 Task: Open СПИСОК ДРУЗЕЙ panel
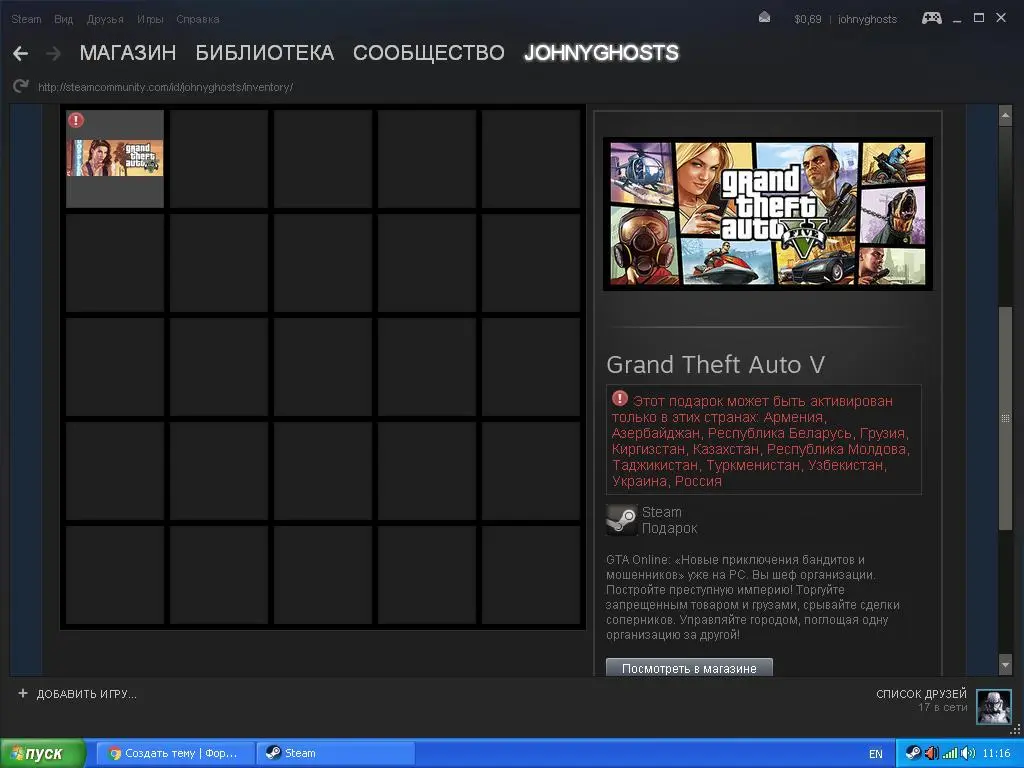(x=921, y=694)
